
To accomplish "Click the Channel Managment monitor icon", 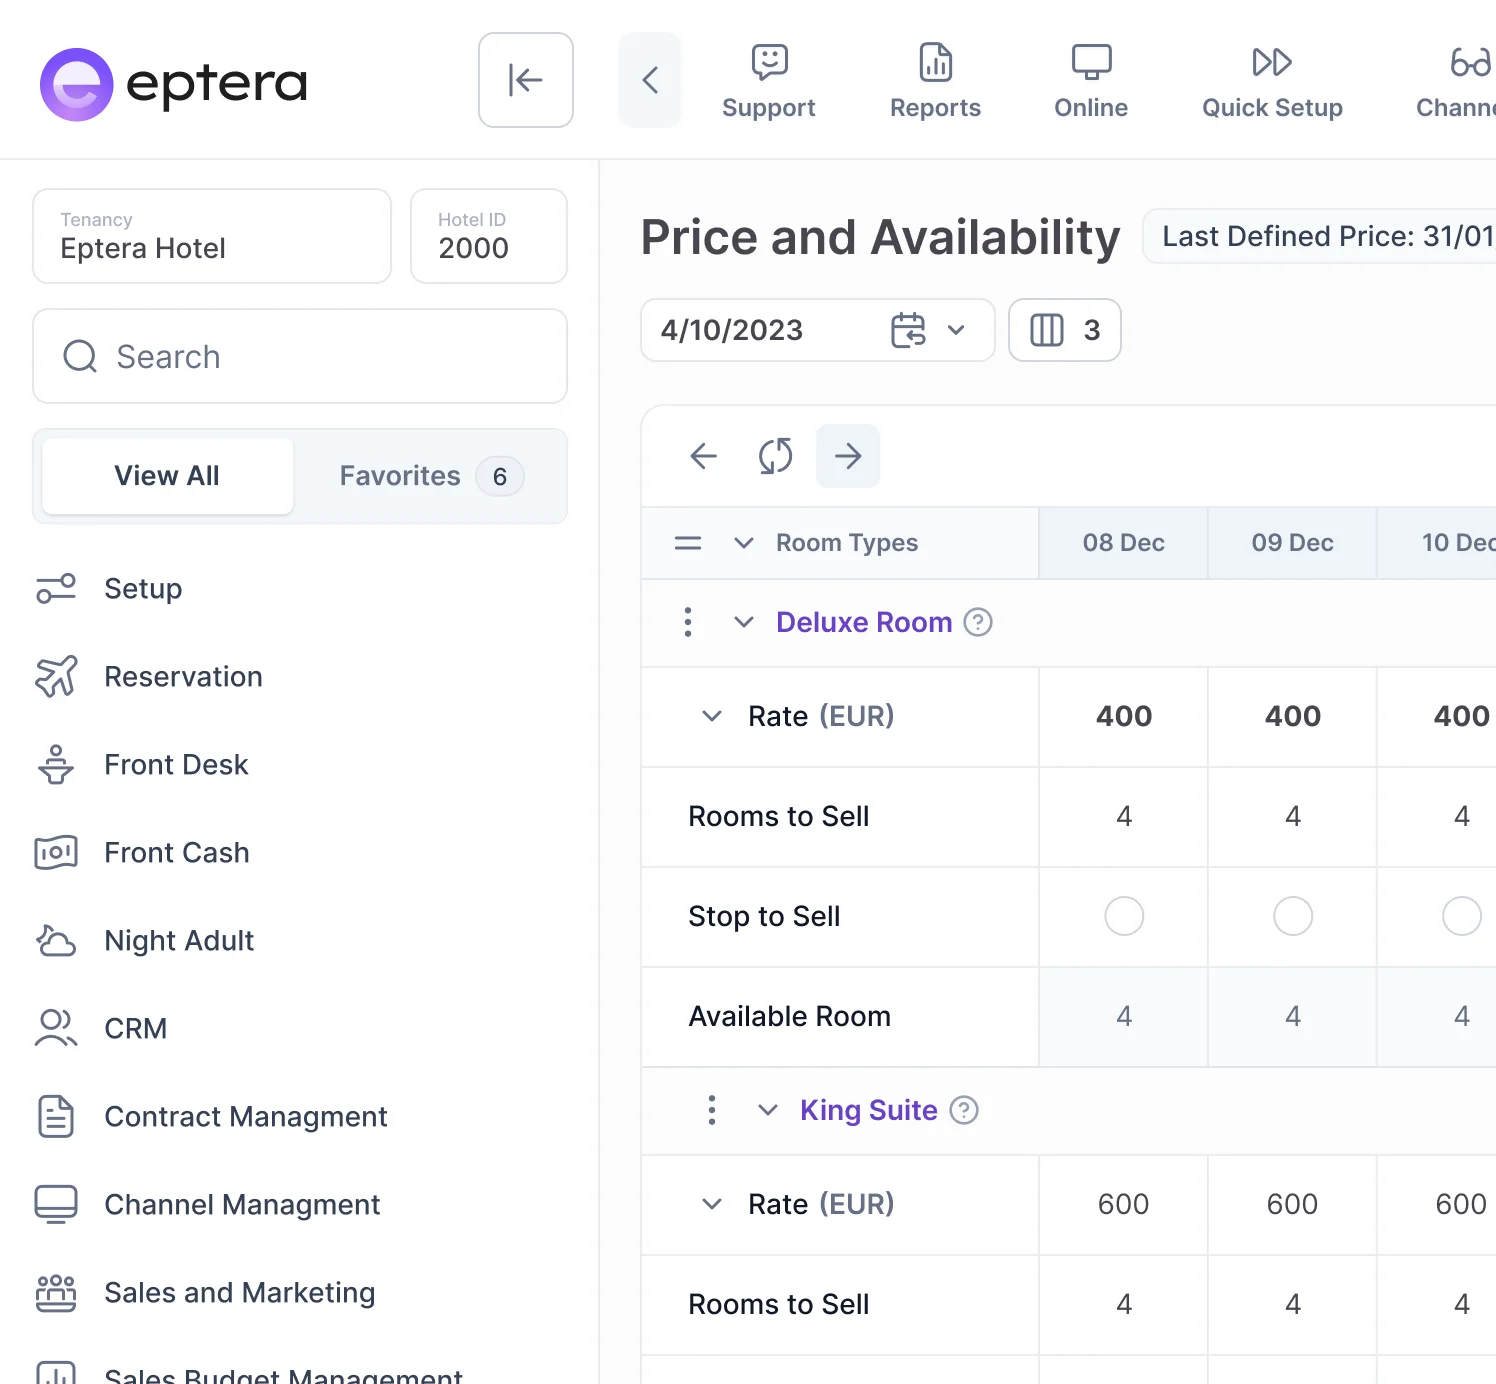I will tap(56, 1205).
